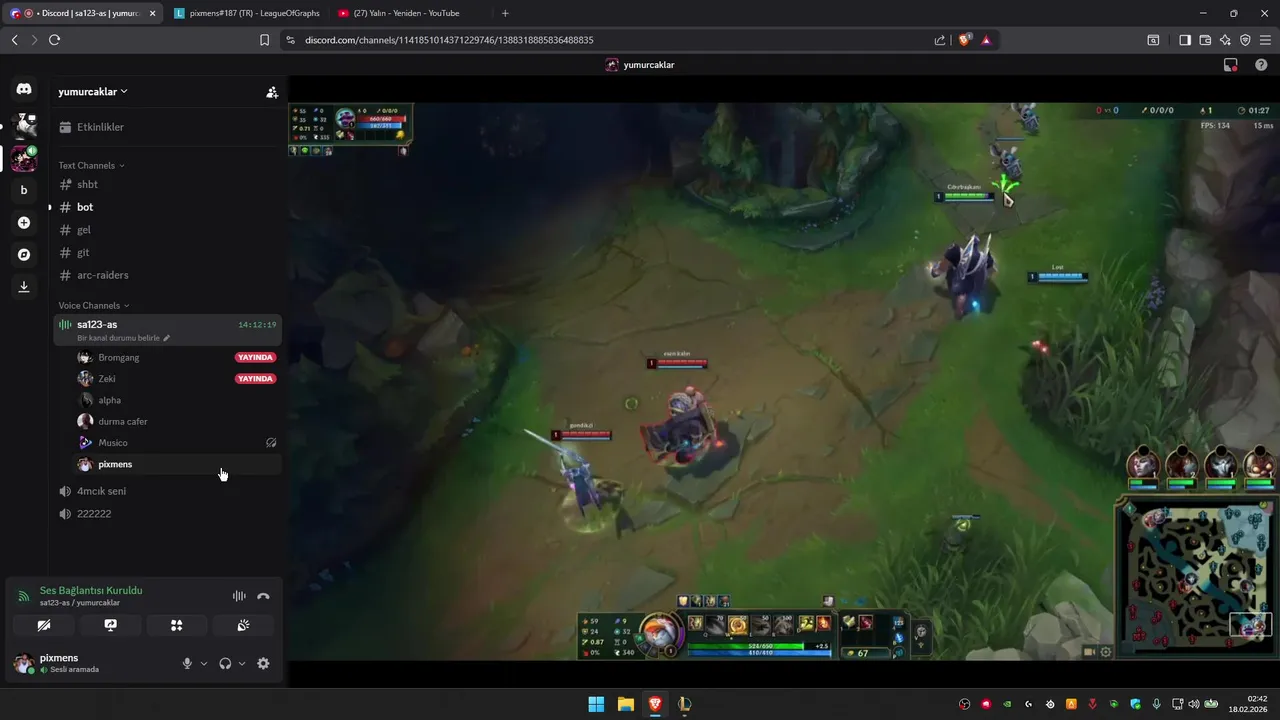The image size is (1280, 720).
Task: Mute the microphone in user panel
Action: (186, 663)
